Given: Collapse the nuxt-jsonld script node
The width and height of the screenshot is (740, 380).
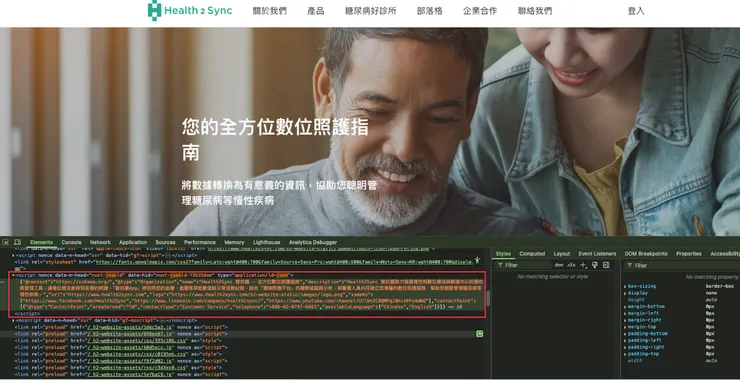Looking at the screenshot, I should point(13,275).
